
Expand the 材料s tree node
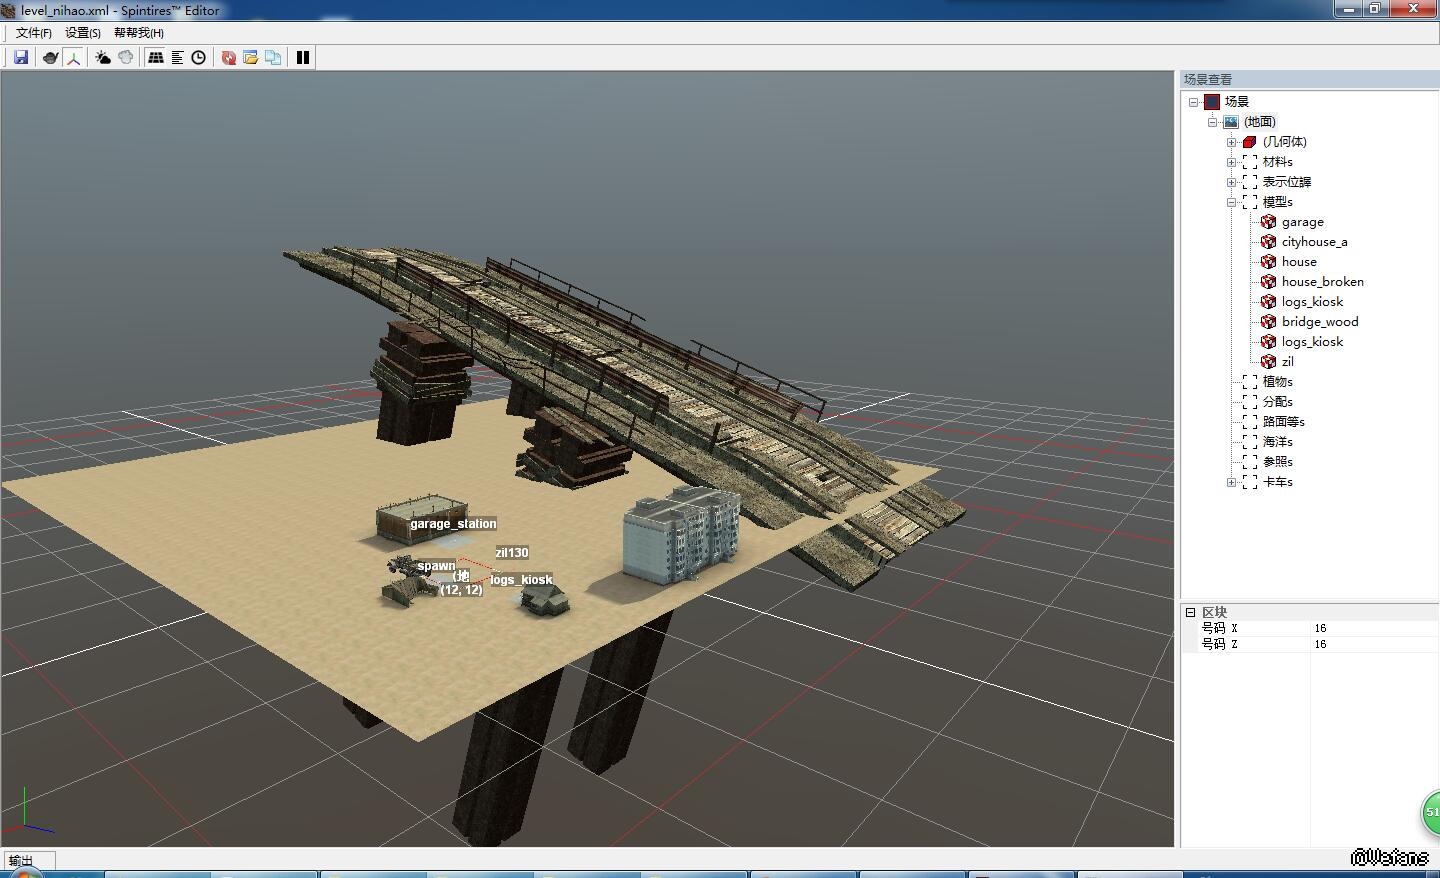pyautogui.click(x=1231, y=162)
